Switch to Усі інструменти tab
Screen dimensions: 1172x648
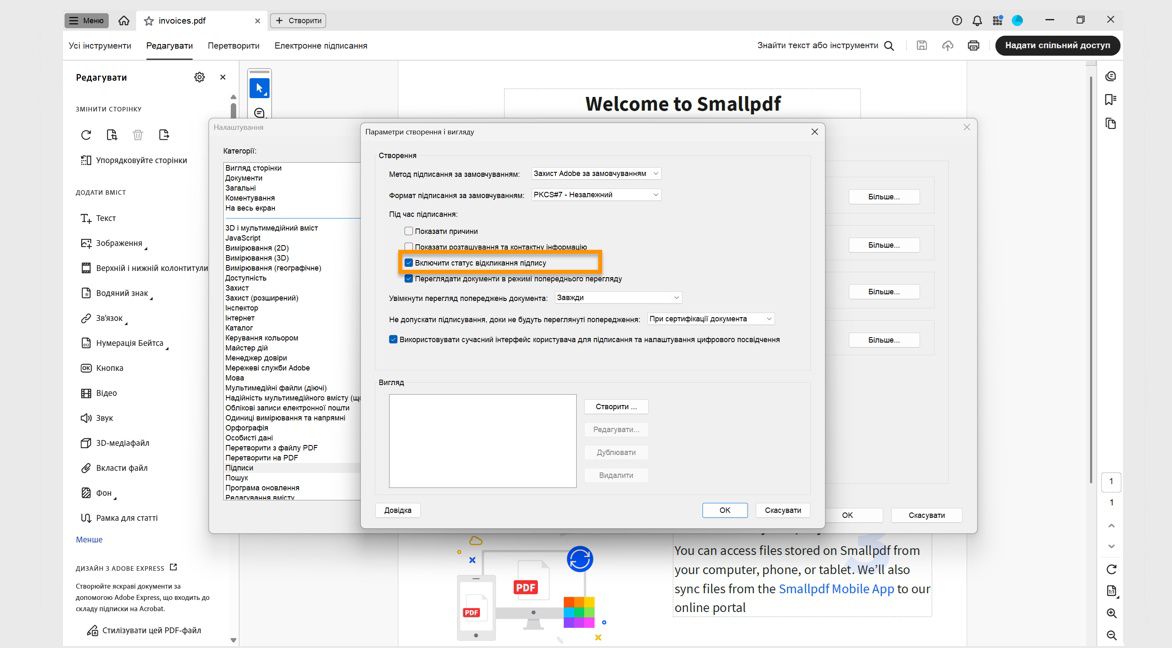point(99,46)
